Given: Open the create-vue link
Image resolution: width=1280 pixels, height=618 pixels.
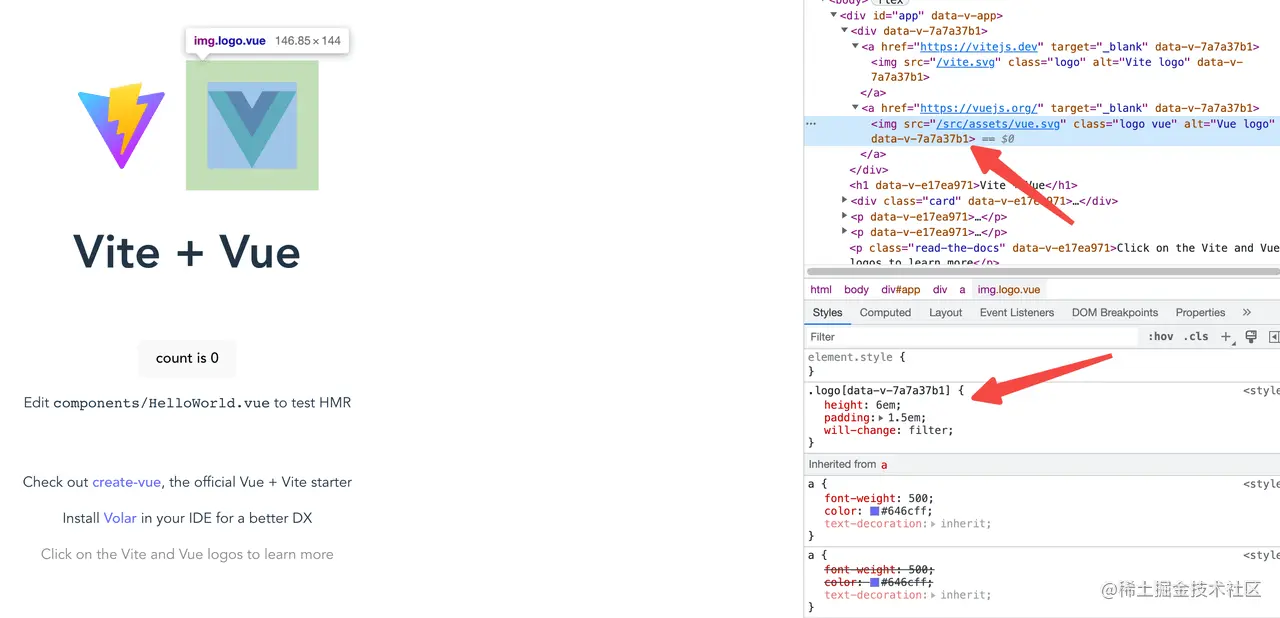Looking at the screenshot, I should click(x=127, y=482).
